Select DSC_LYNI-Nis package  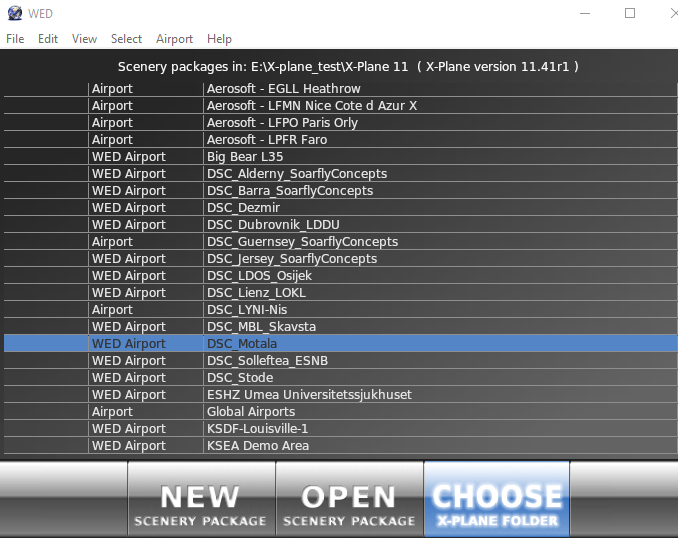(341, 310)
